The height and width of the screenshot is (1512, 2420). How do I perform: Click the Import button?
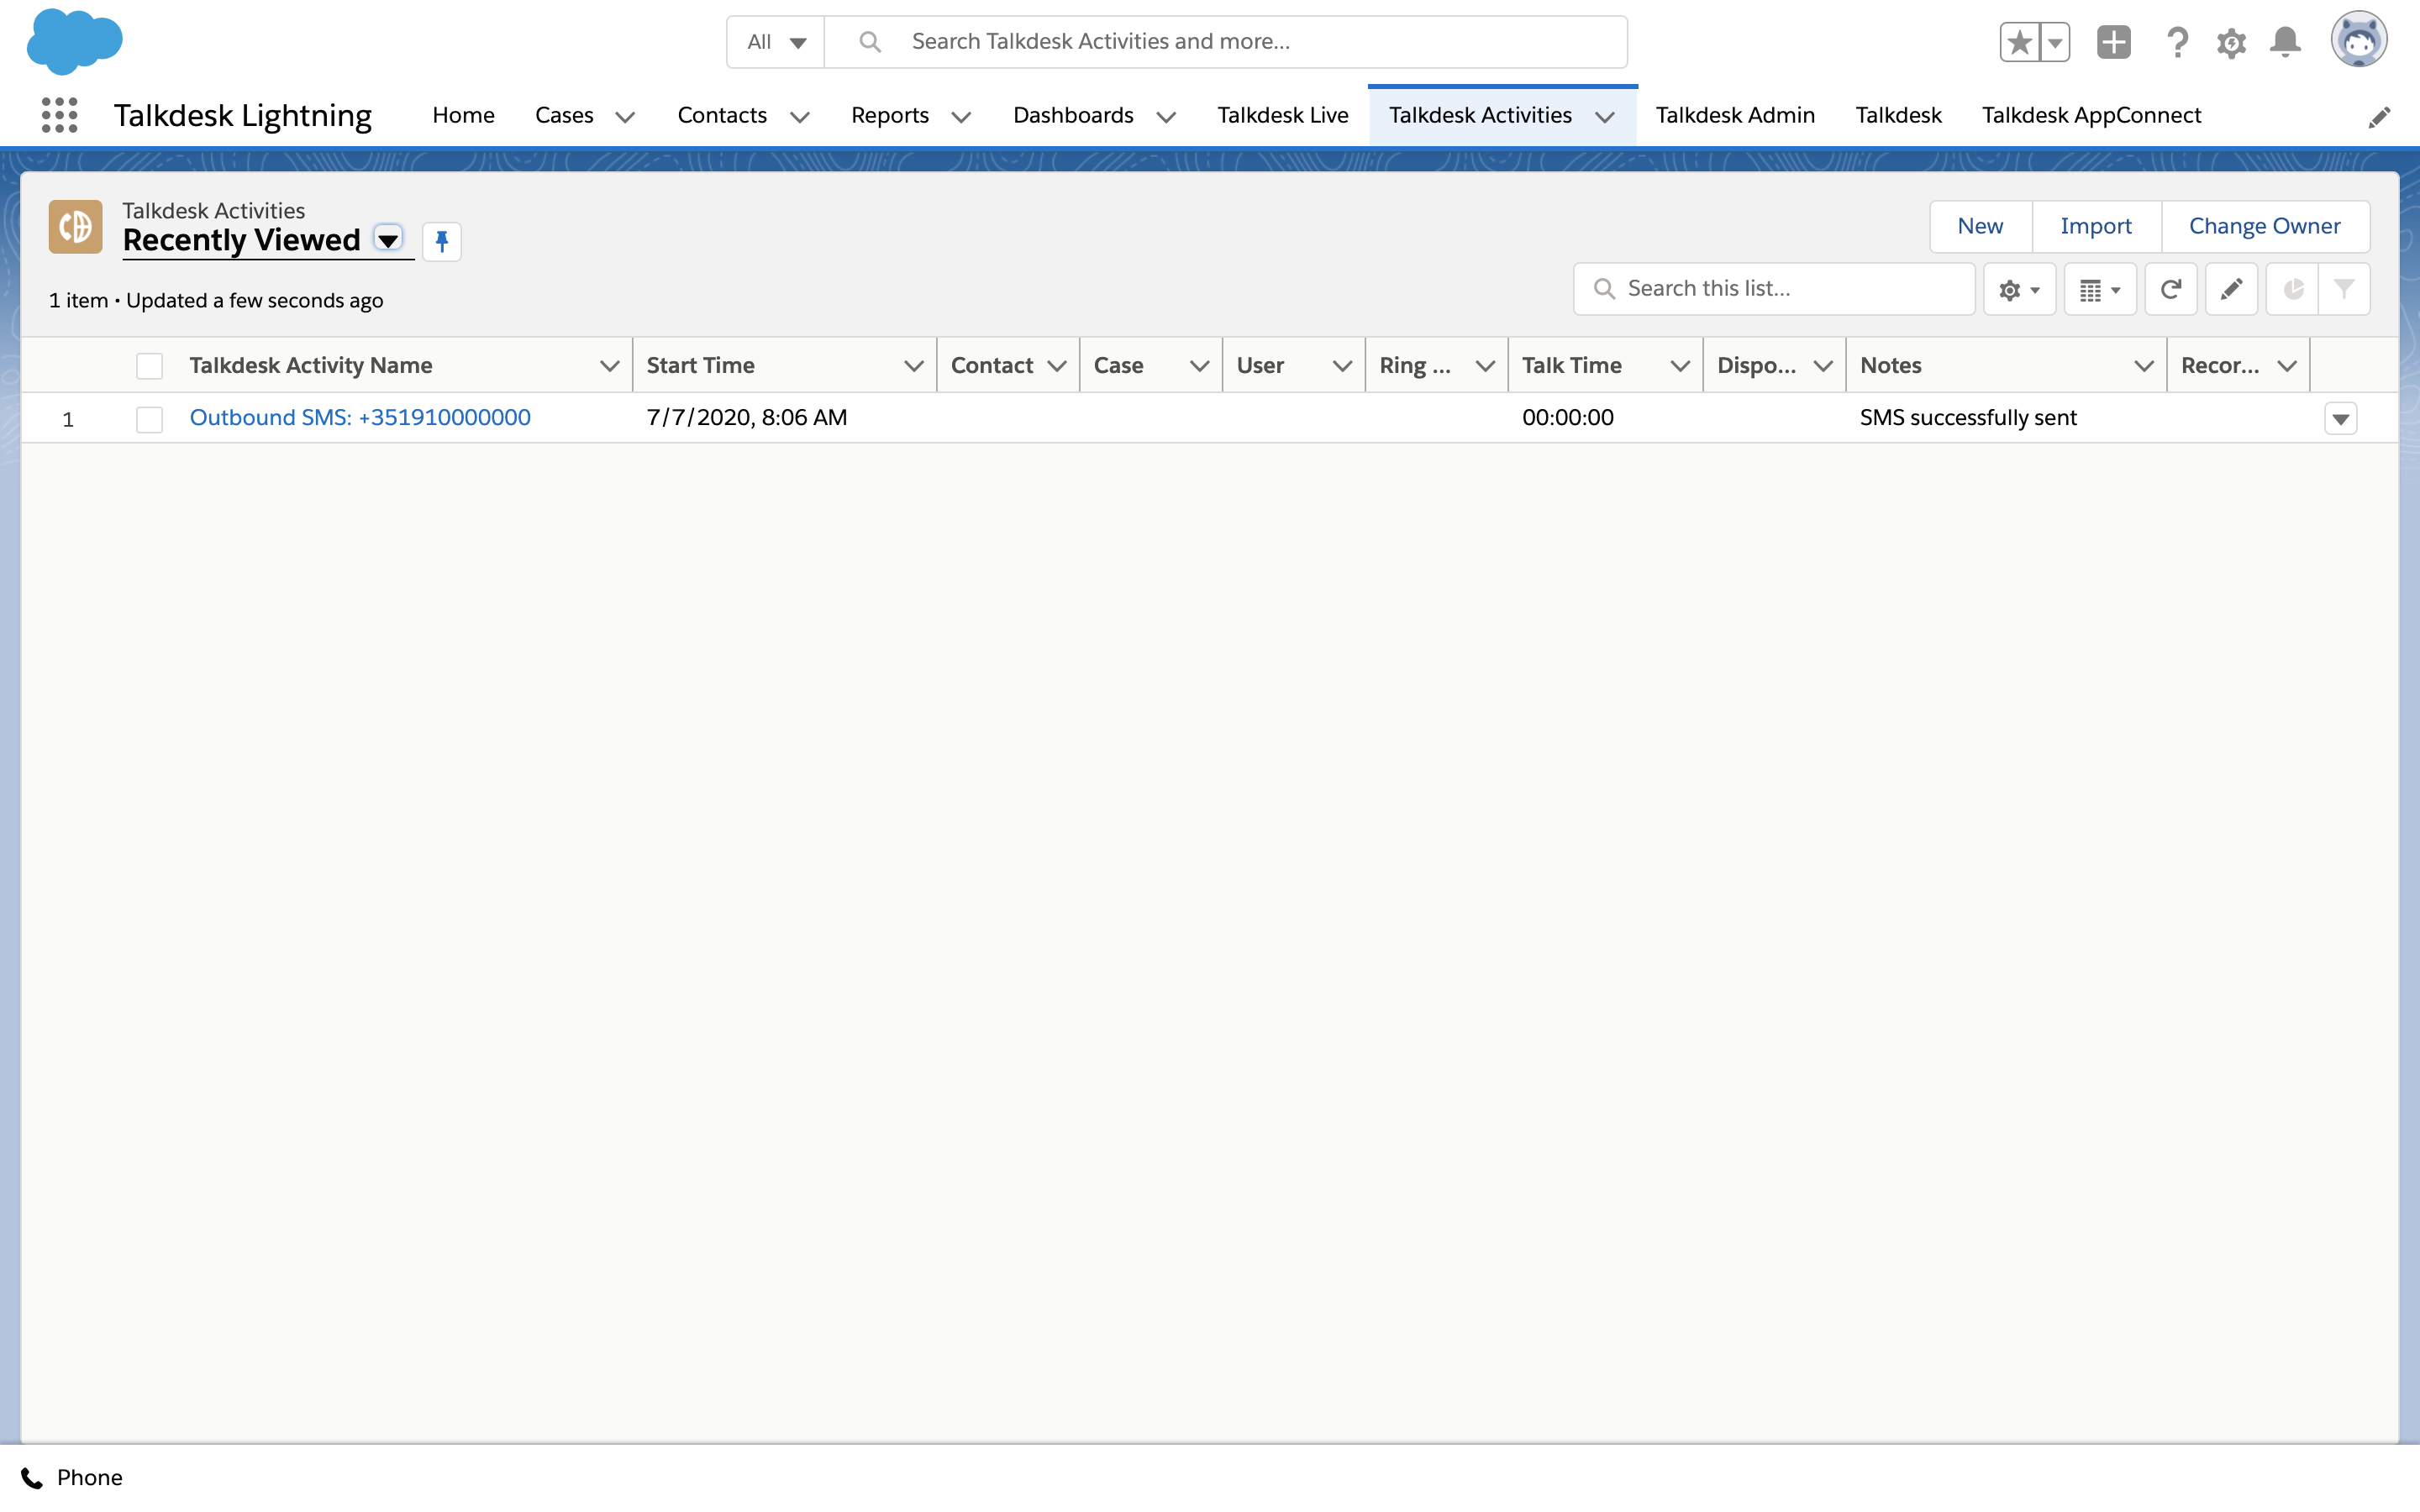coord(2096,226)
